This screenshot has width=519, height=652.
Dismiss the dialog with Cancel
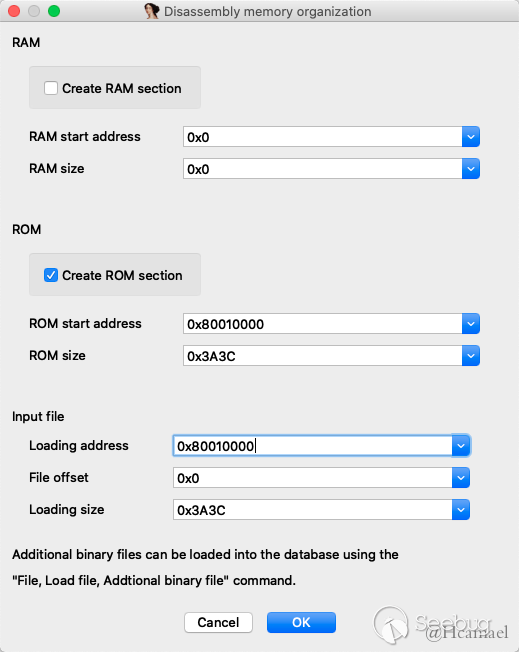(218, 622)
